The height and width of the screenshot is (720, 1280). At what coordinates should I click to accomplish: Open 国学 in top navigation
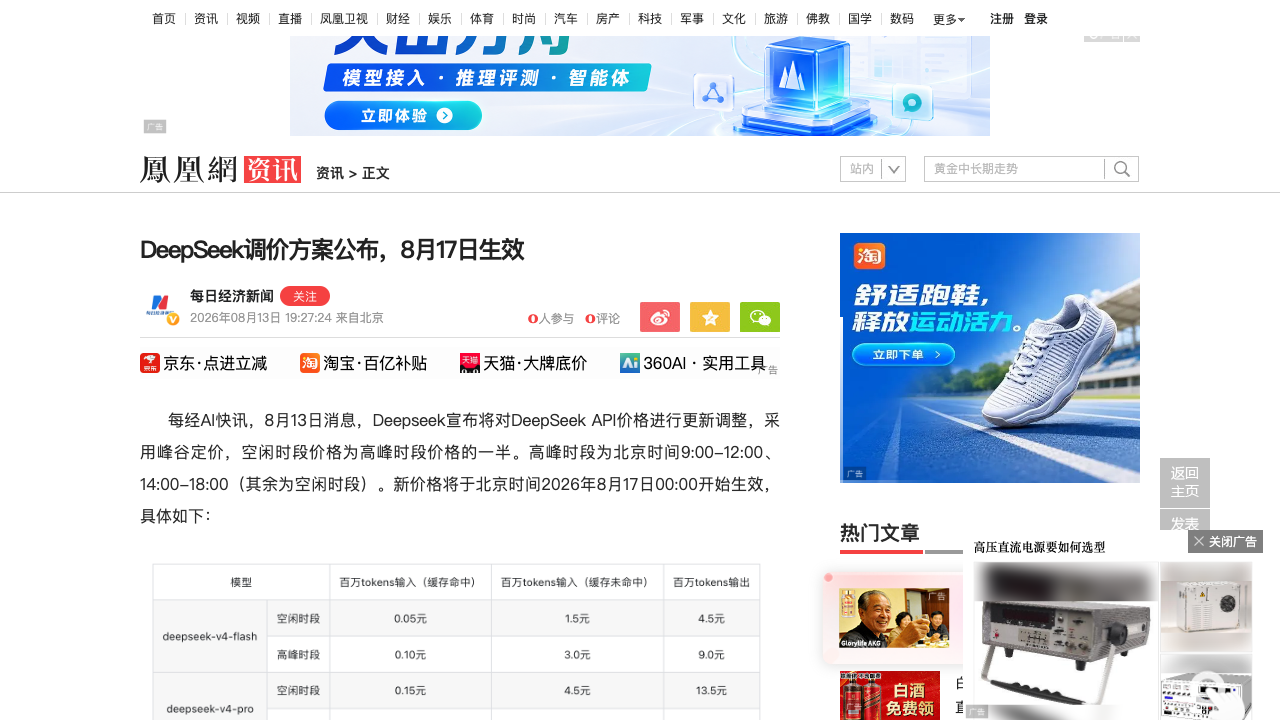click(x=860, y=18)
